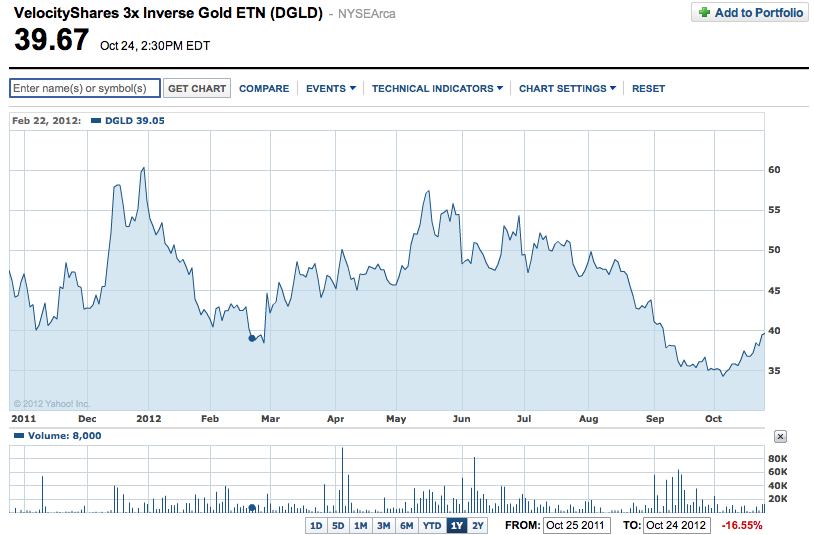Click the data point marker on volume chart
Viewport: 815px width, 535px height.
click(252, 508)
